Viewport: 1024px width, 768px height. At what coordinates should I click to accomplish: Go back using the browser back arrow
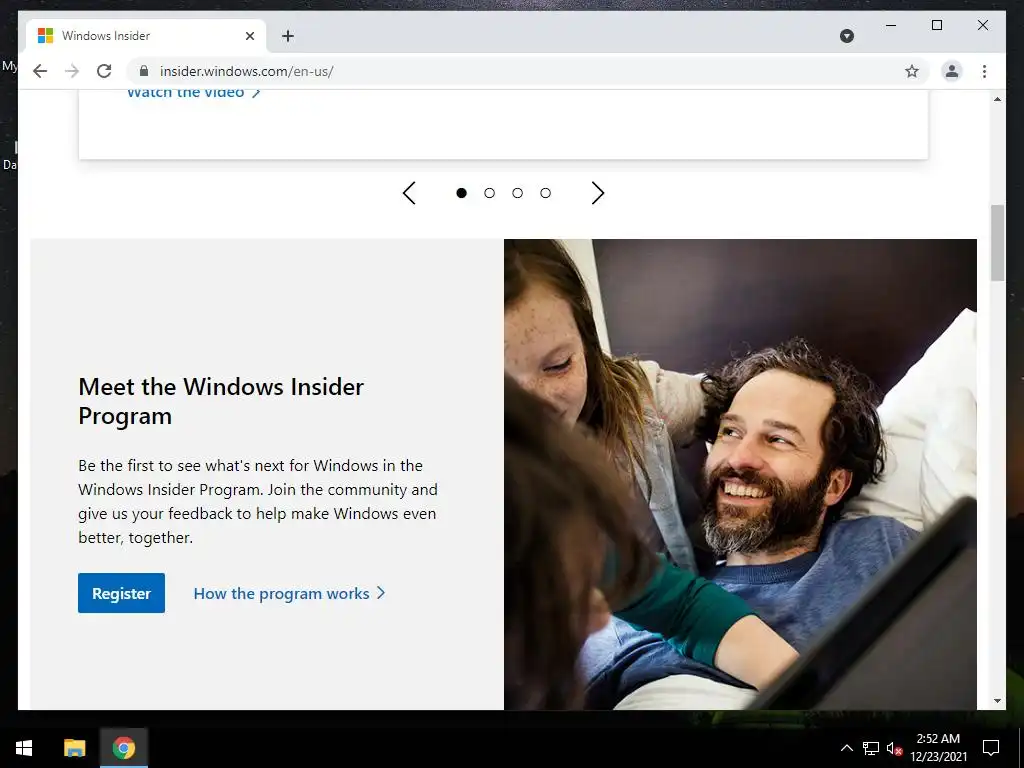coord(40,71)
